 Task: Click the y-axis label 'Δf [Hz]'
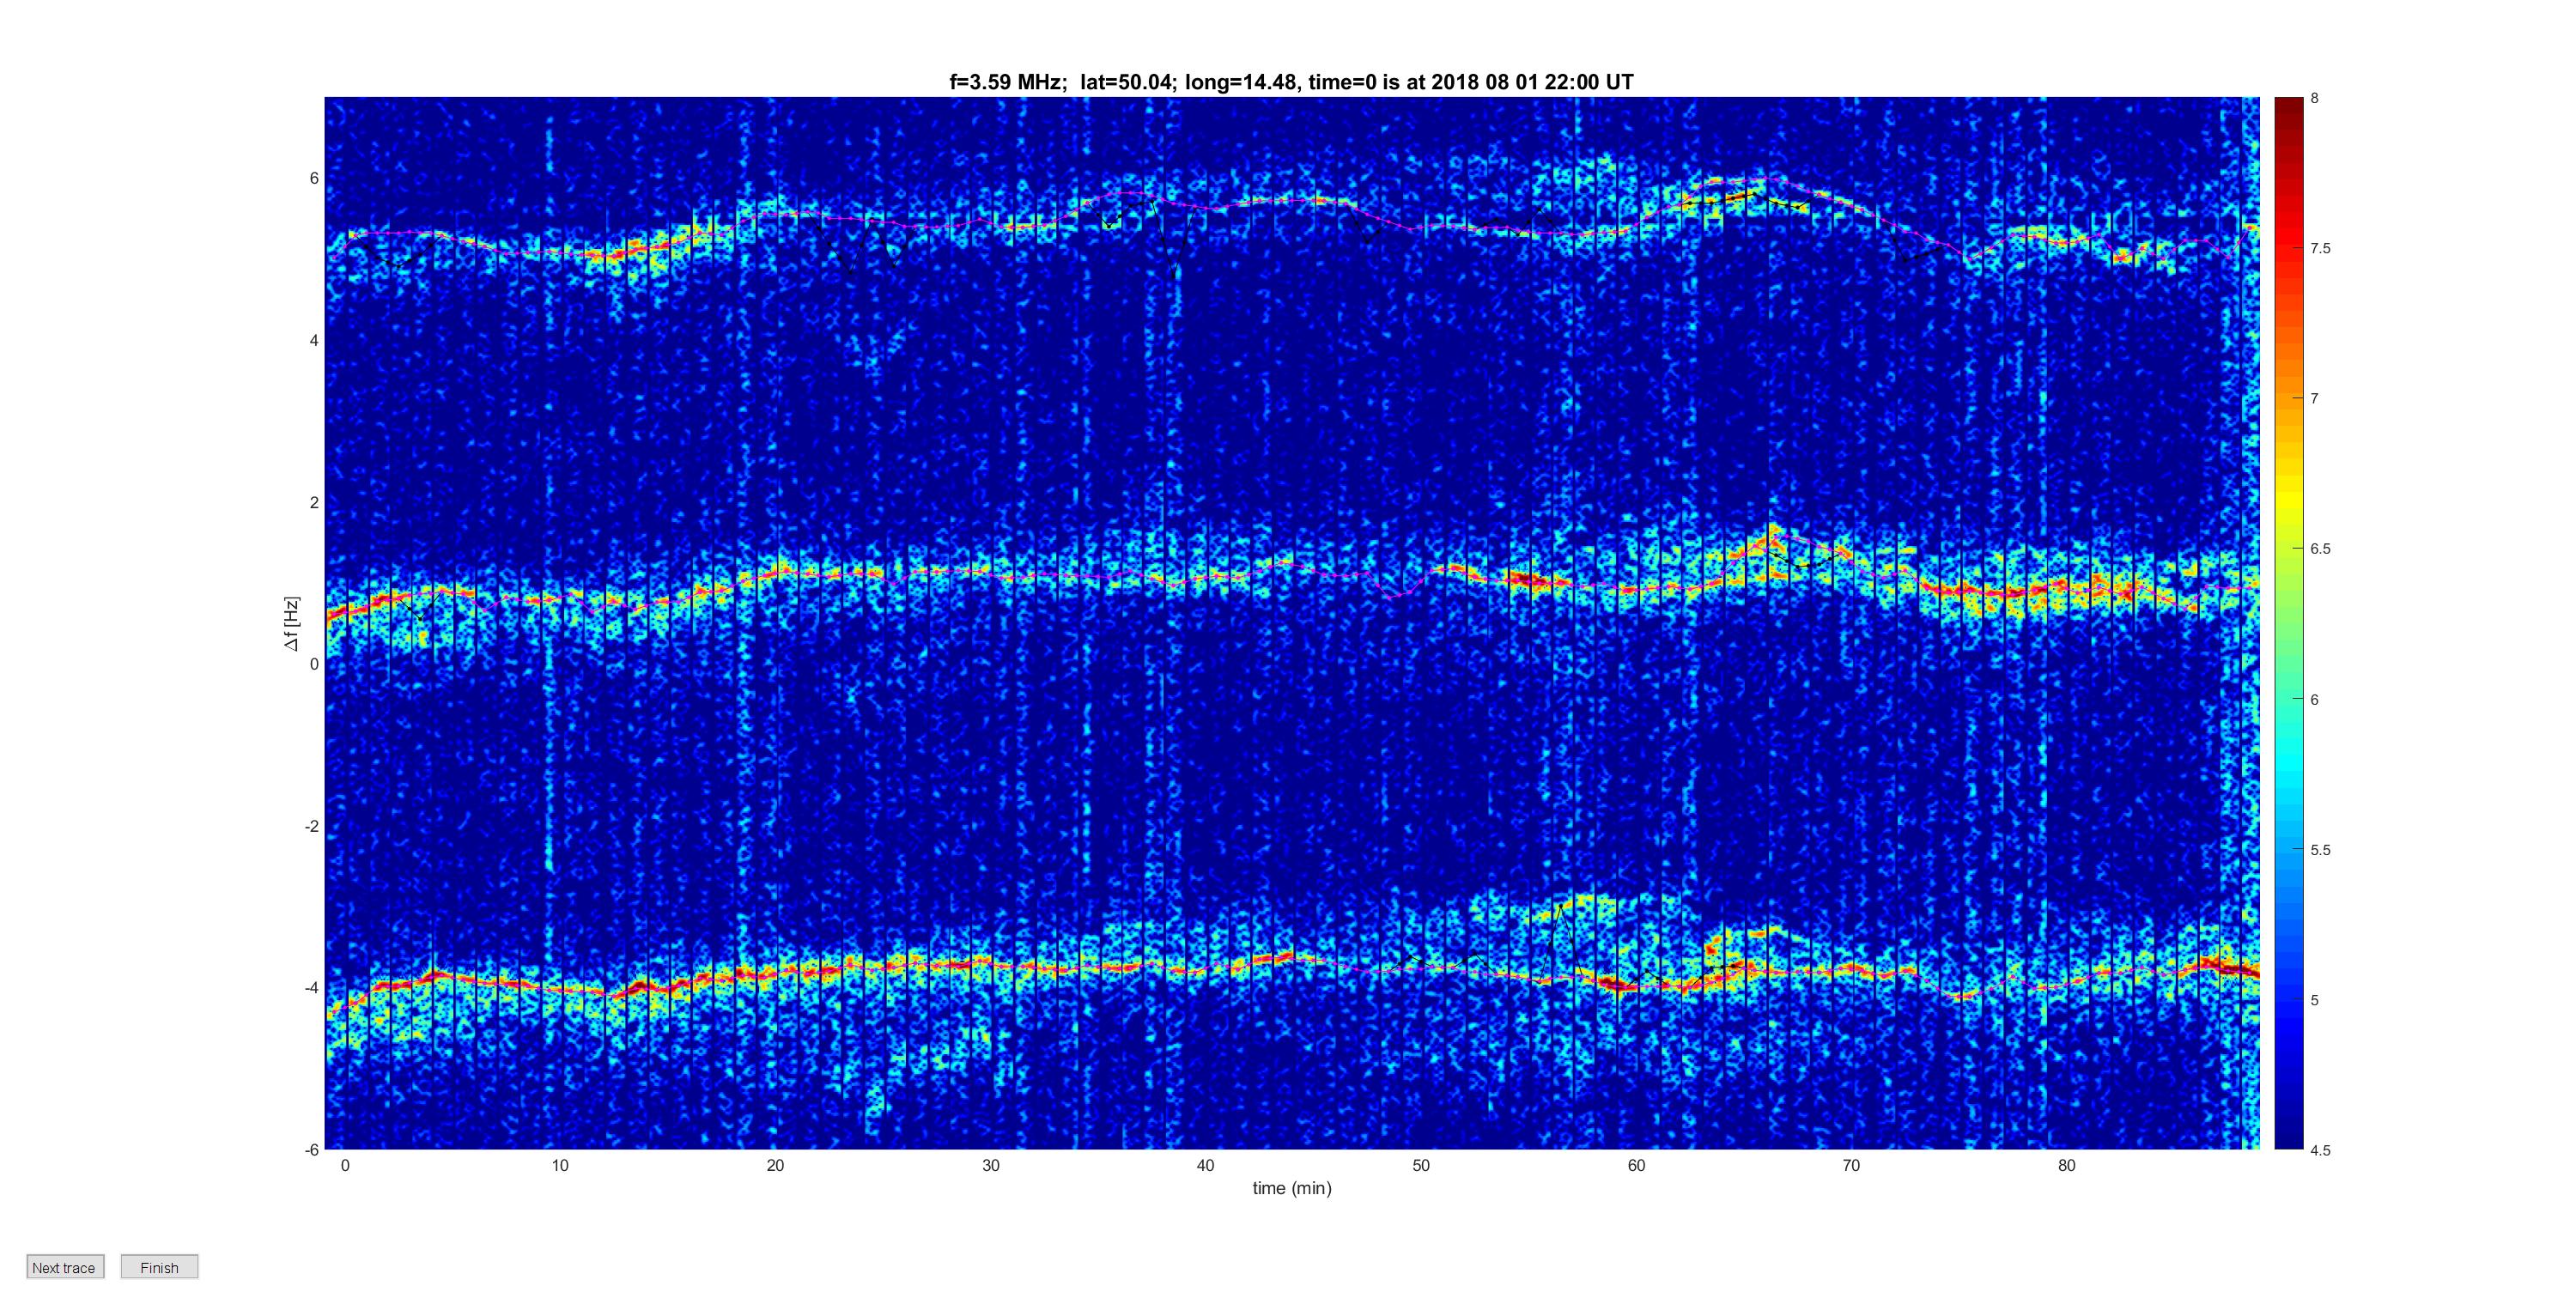pos(292,624)
